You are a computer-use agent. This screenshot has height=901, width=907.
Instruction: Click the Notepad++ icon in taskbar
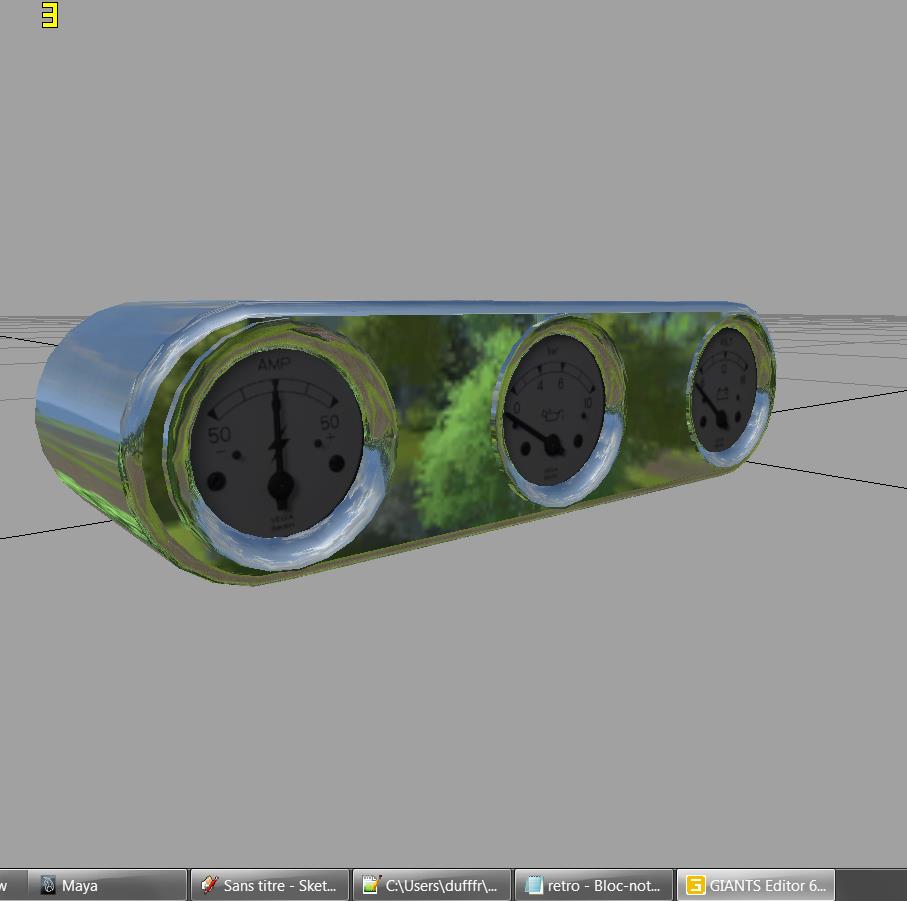371,885
